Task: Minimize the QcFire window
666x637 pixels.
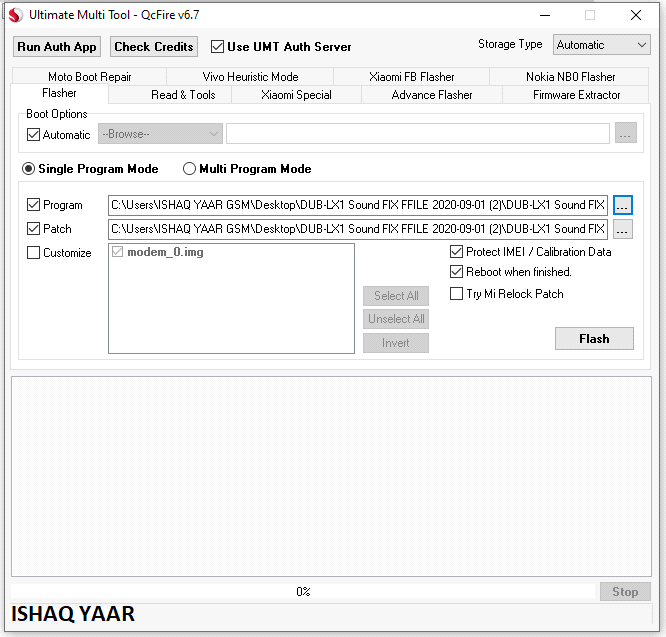Action: tap(545, 15)
